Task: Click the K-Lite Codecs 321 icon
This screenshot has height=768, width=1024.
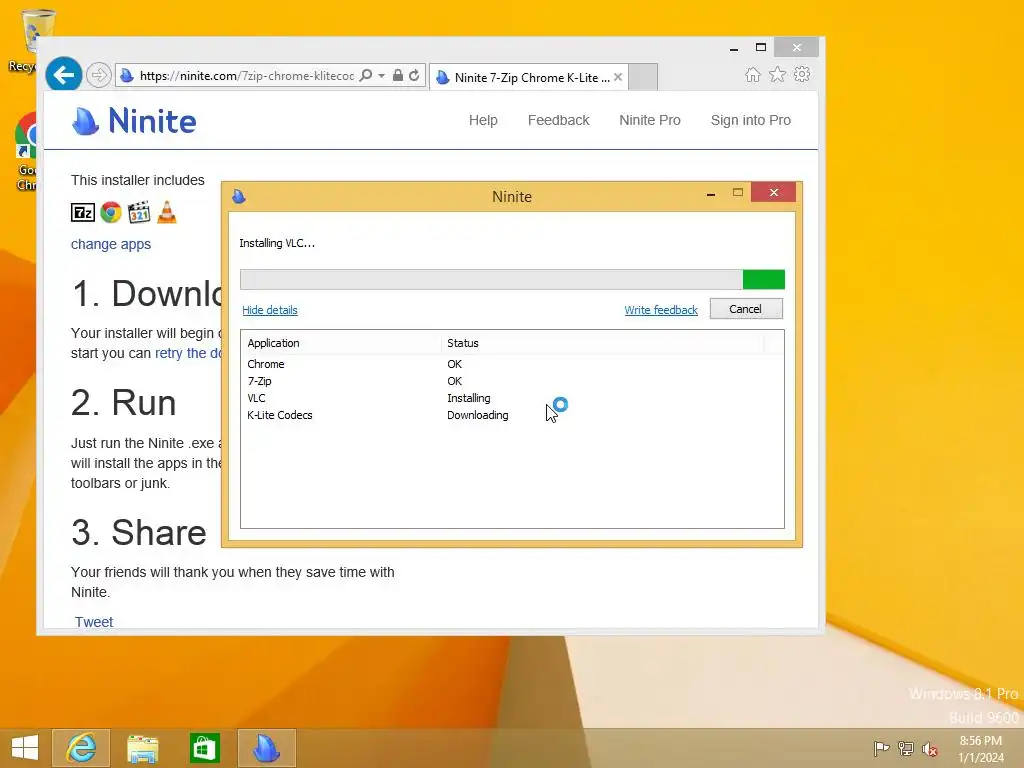Action: point(139,212)
